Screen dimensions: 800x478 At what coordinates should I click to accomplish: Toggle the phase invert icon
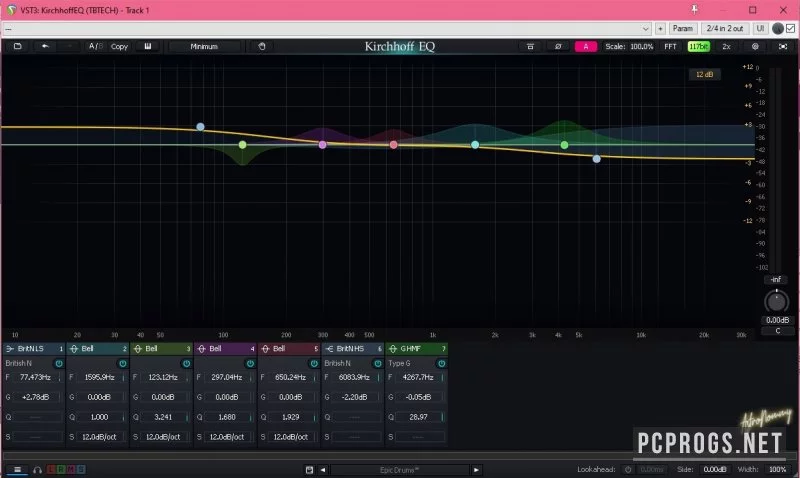coord(558,46)
